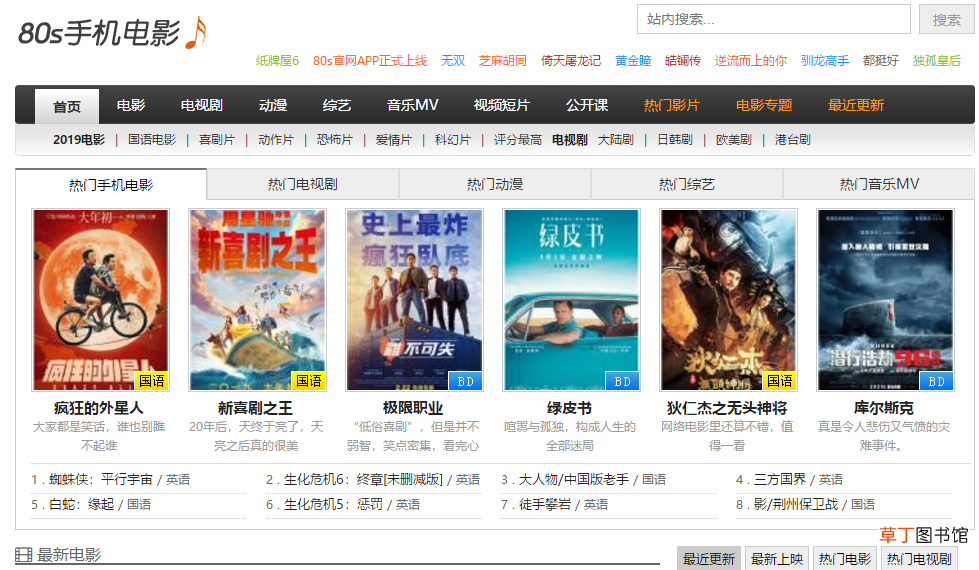Open the 疯狂的外星人 movie poster

pyautogui.click(x=101, y=300)
